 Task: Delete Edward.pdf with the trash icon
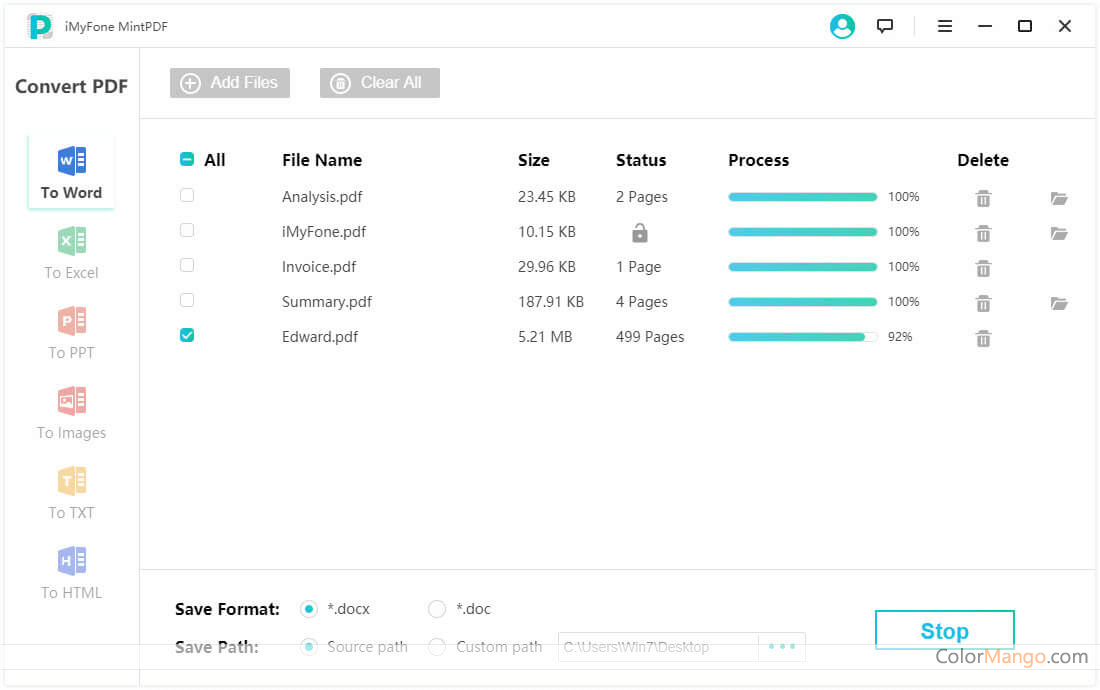pyautogui.click(x=983, y=338)
